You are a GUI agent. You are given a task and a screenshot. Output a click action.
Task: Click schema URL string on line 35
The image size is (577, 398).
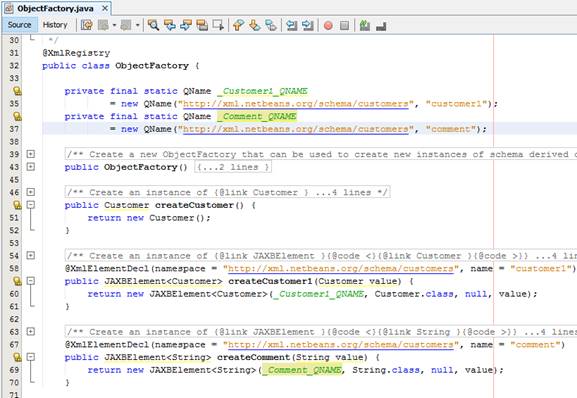(296, 104)
